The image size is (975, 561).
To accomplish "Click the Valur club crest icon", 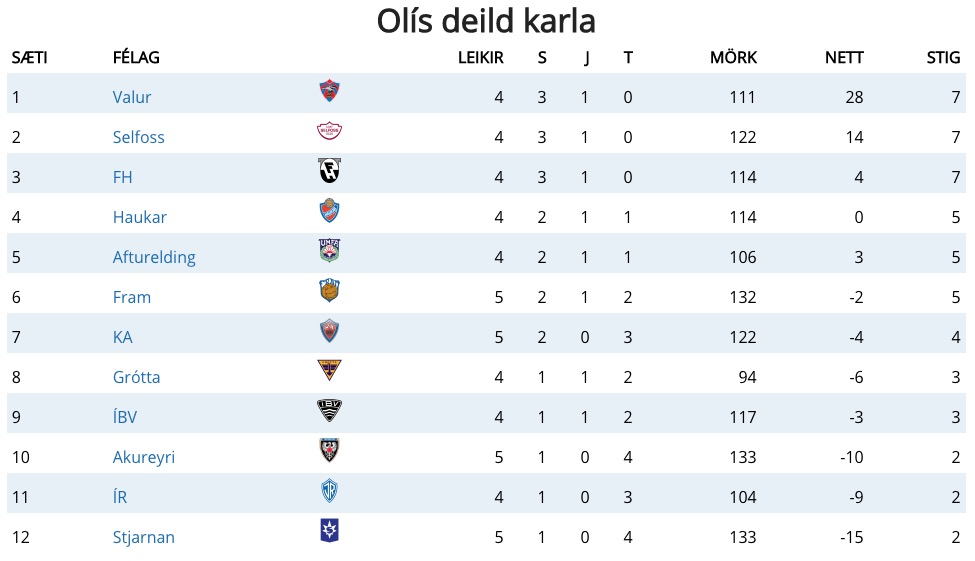I will click(329, 92).
